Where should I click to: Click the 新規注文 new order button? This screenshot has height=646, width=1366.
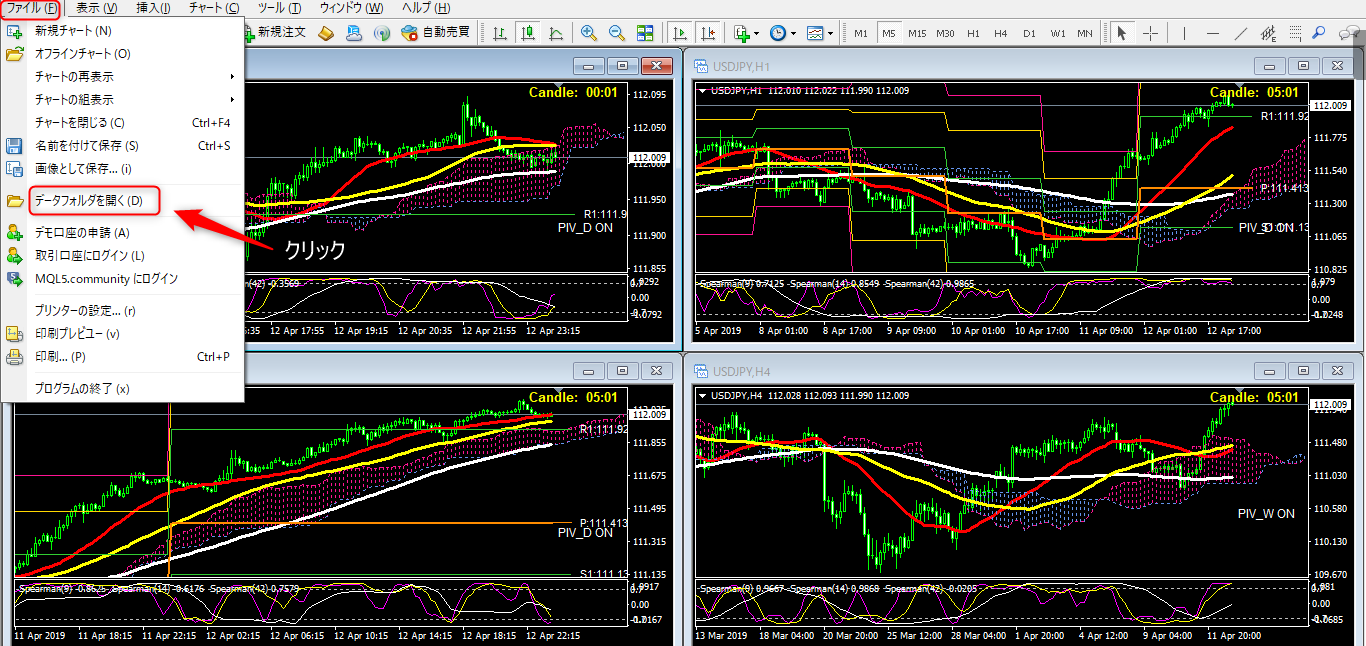277,32
